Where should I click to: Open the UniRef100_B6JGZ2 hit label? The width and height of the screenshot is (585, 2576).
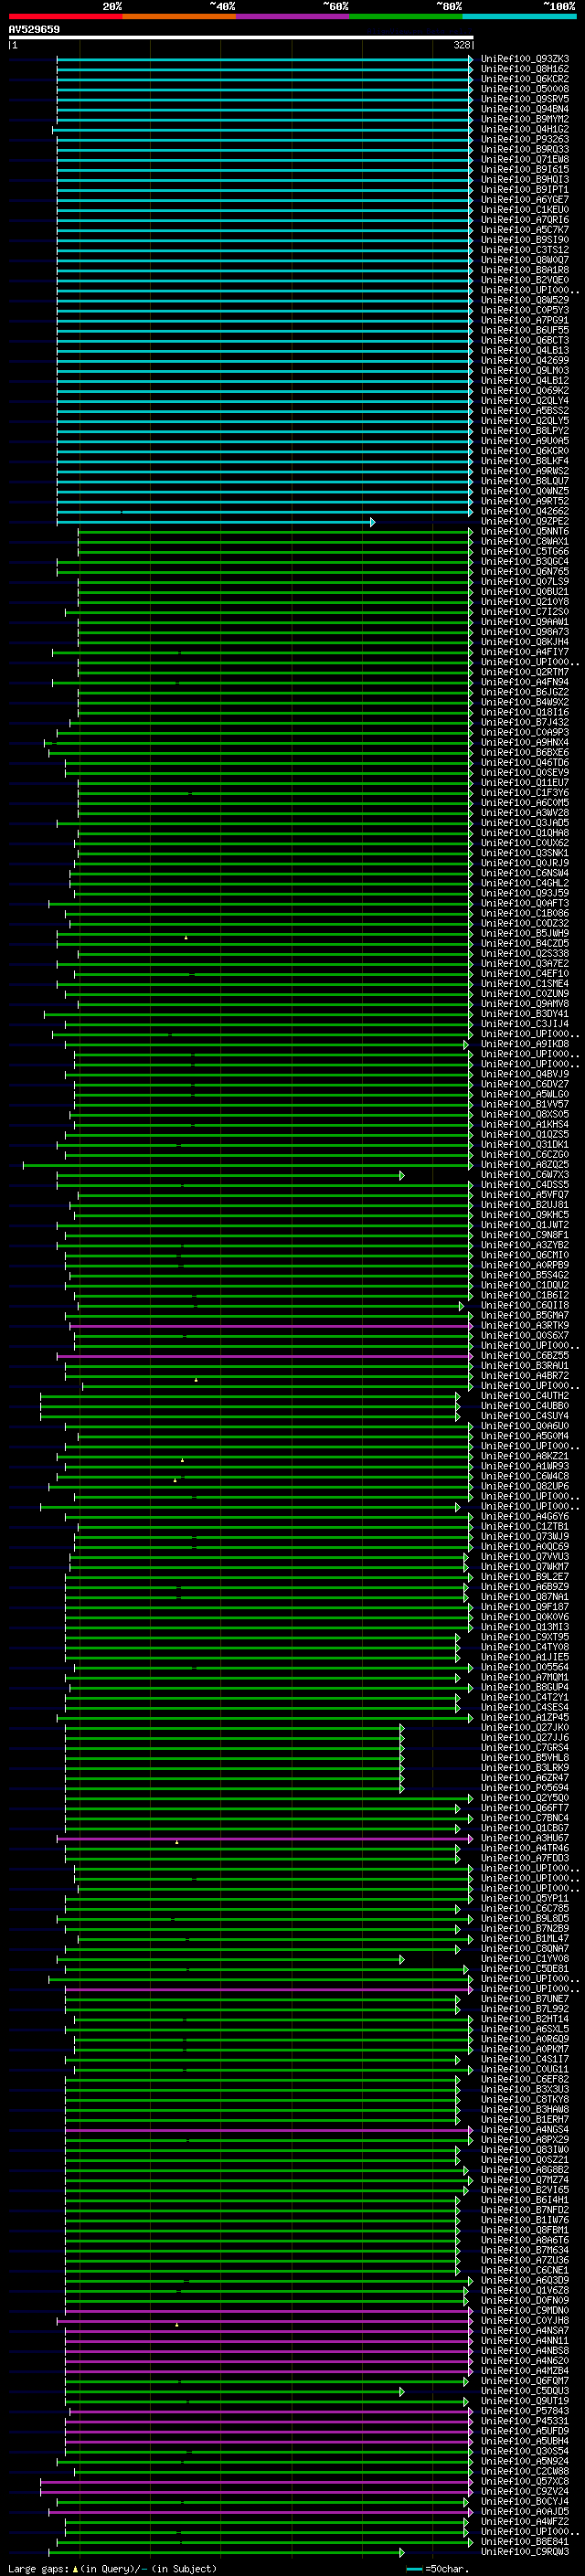[525, 692]
